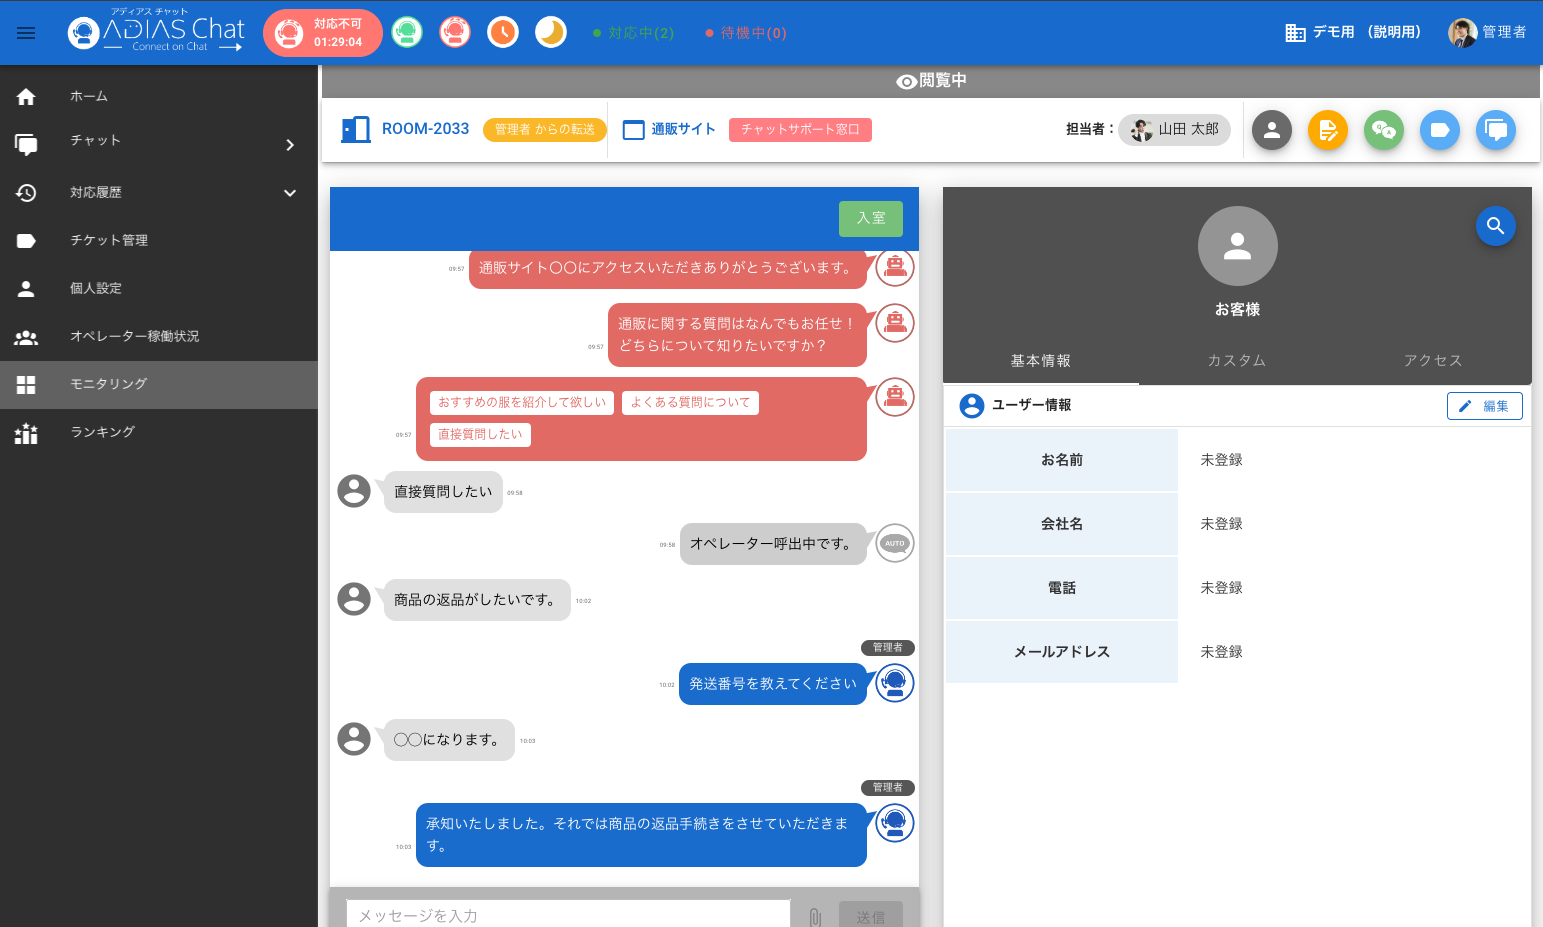
Task: Expand the 対応履歴 sidebar chevron
Action: pyautogui.click(x=290, y=193)
